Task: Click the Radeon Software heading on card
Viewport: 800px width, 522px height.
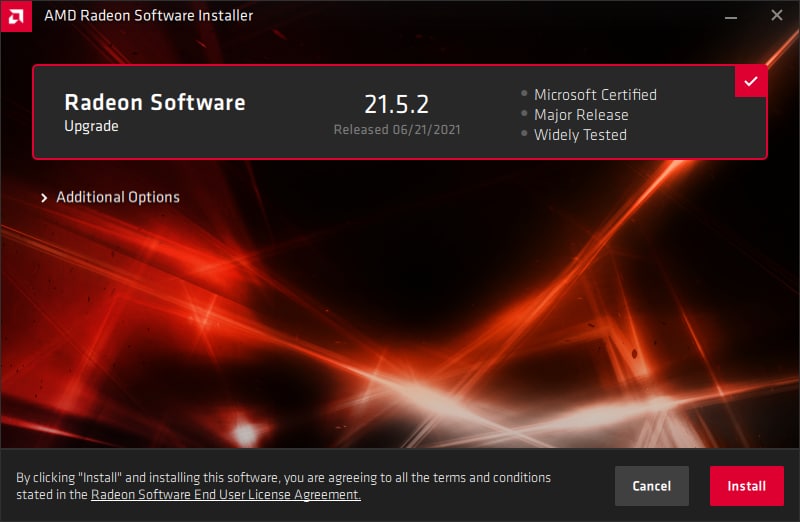Action: pyautogui.click(x=155, y=103)
